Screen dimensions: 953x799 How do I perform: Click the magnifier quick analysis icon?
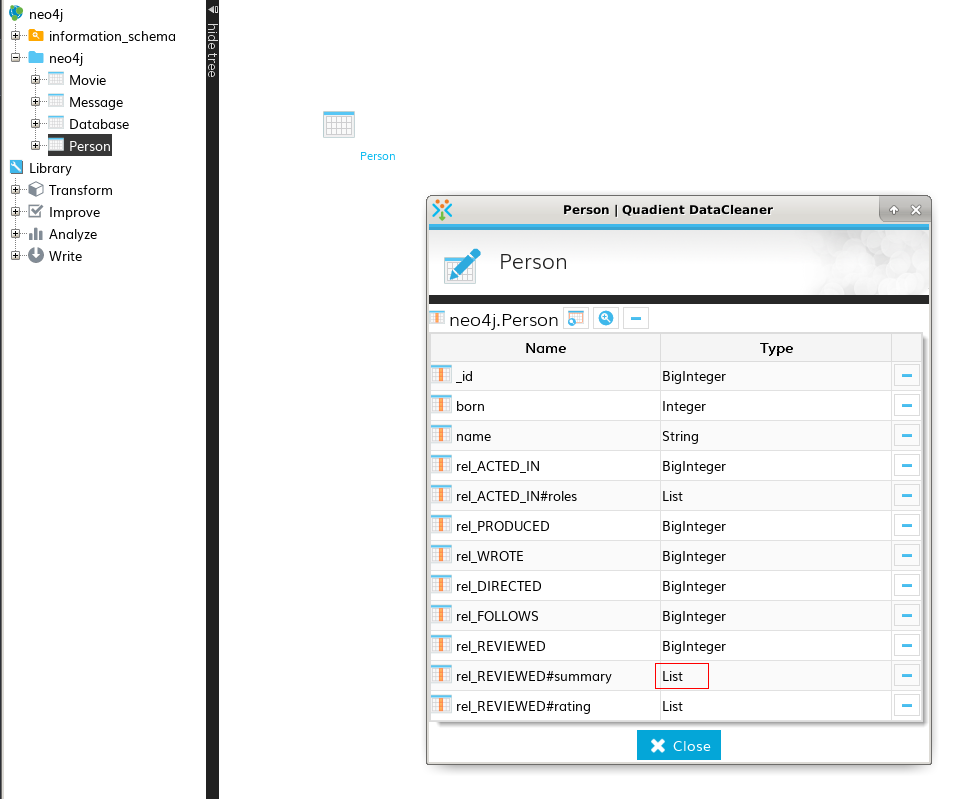[x=606, y=318]
